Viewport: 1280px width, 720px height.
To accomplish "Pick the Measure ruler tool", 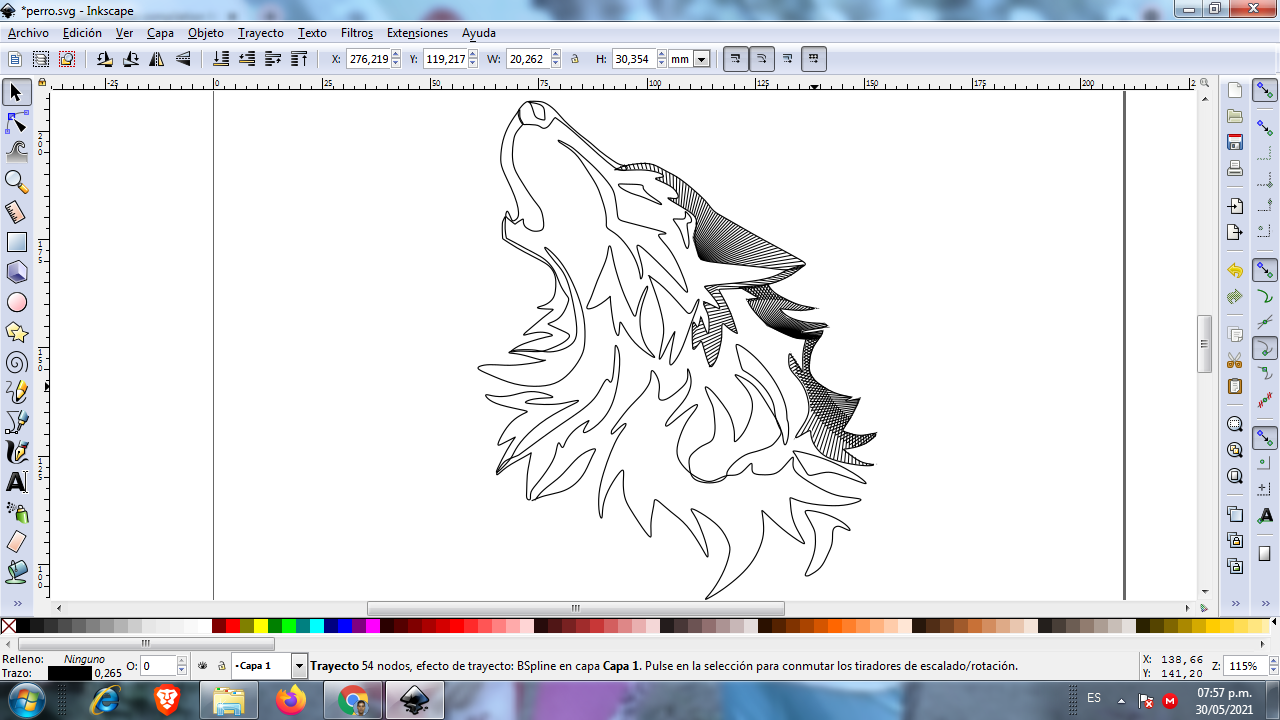I will tap(16, 212).
